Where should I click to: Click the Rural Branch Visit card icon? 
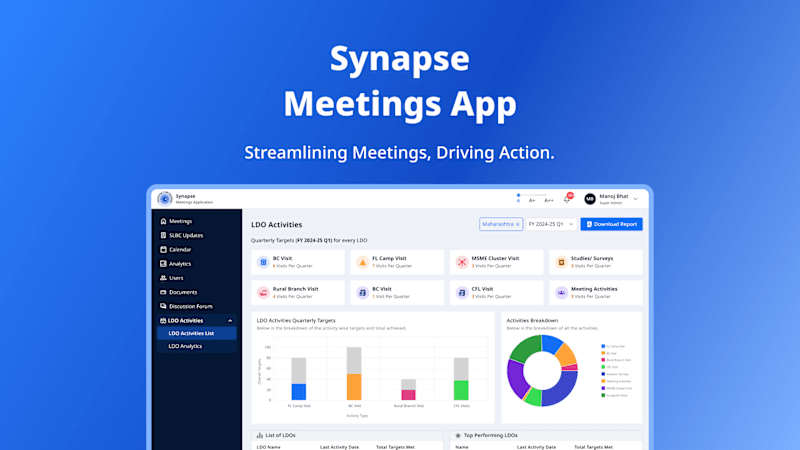tap(263, 293)
